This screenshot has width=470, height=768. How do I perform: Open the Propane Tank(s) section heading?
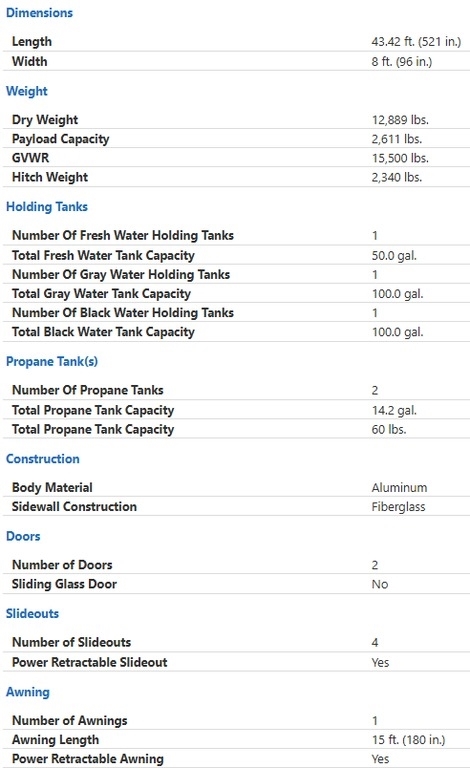coord(52,361)
